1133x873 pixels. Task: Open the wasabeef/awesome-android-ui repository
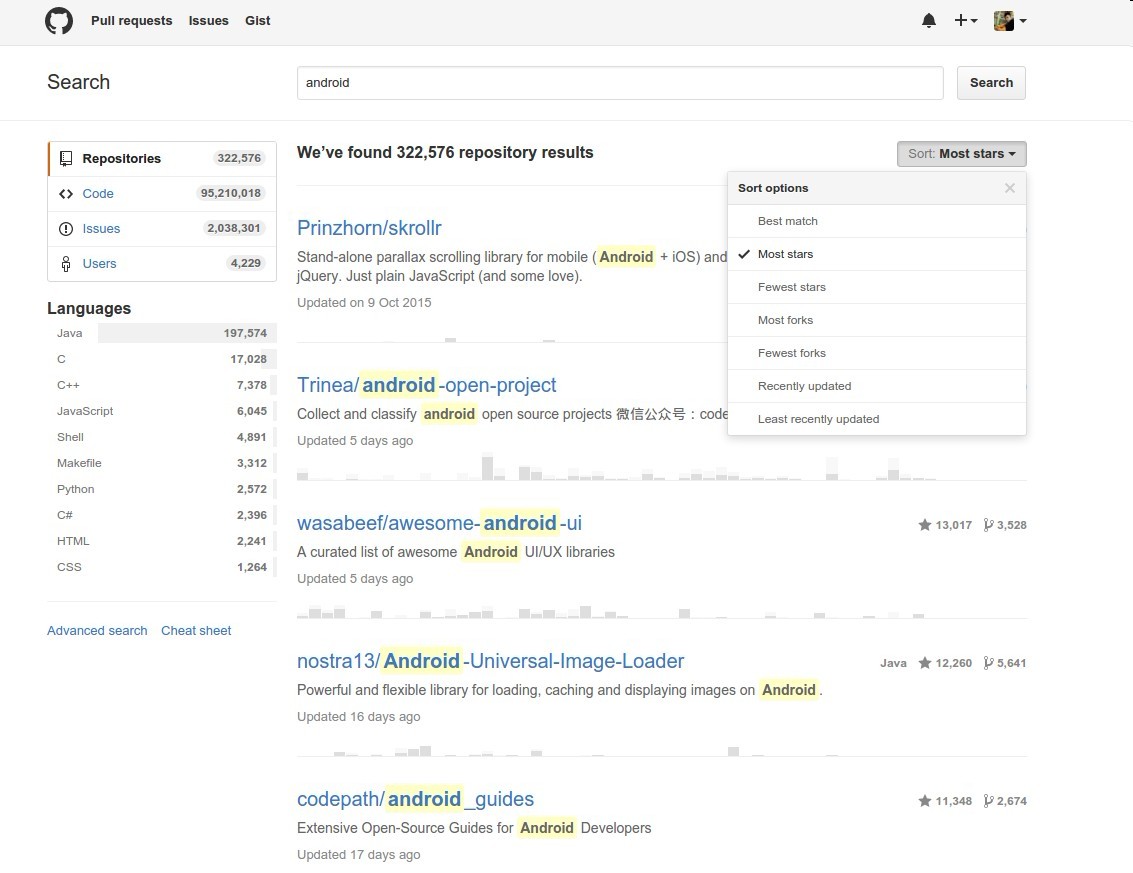(x=439, y=523)
